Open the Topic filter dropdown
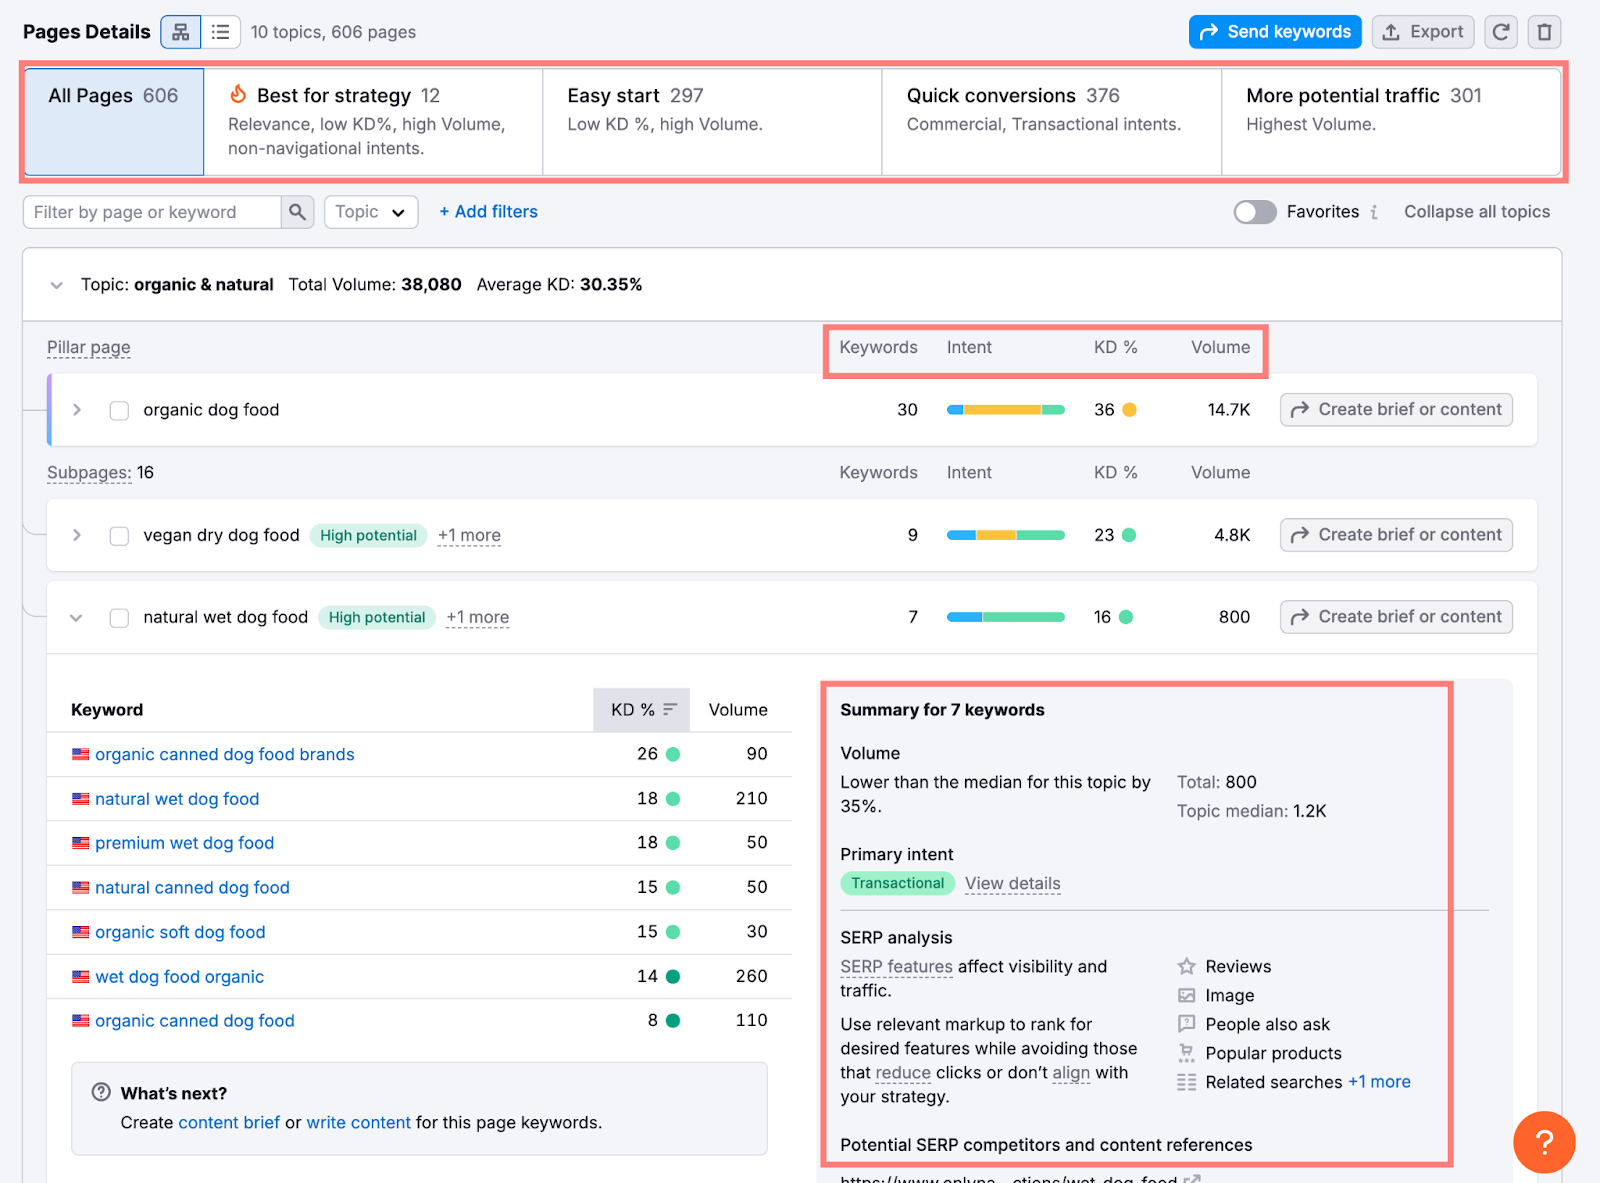Image resolution: width=1600 pixels, height=1183 pixels. [x=370, y=212]
